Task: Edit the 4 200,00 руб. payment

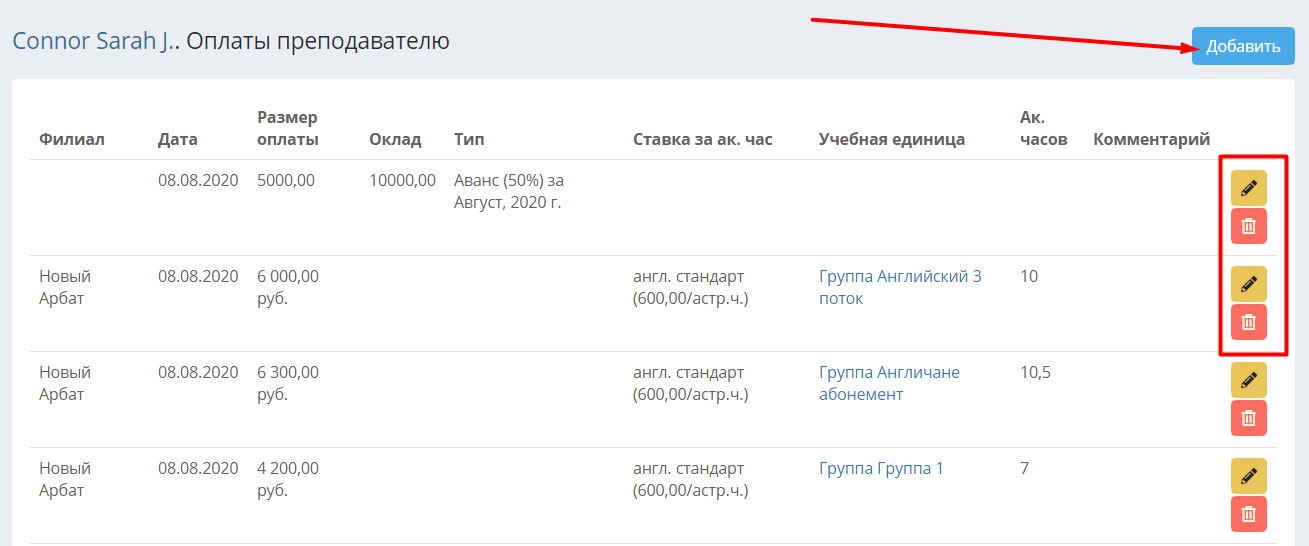Action: (1248, 476)
